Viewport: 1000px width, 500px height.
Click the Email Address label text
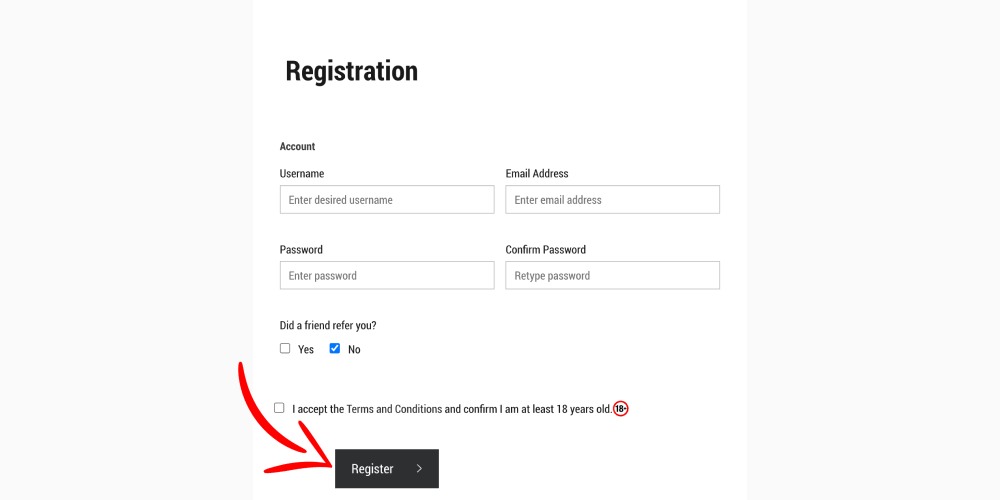[537, 173]
